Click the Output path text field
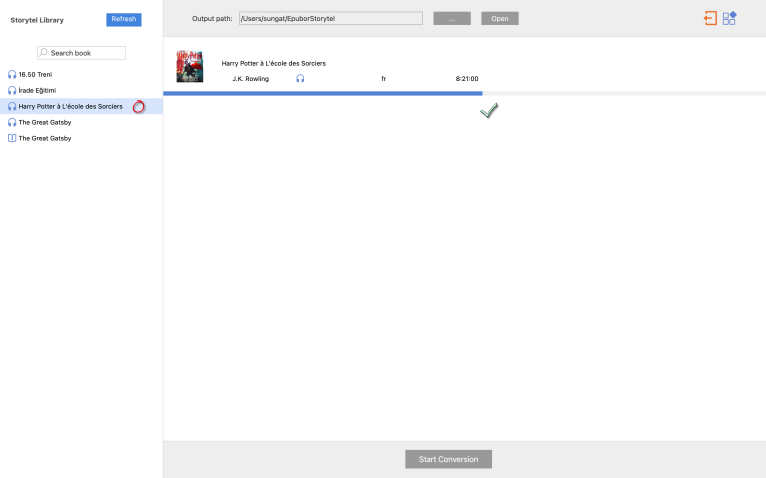The height and width of the screenshot is (478, 766). (331, 19)
